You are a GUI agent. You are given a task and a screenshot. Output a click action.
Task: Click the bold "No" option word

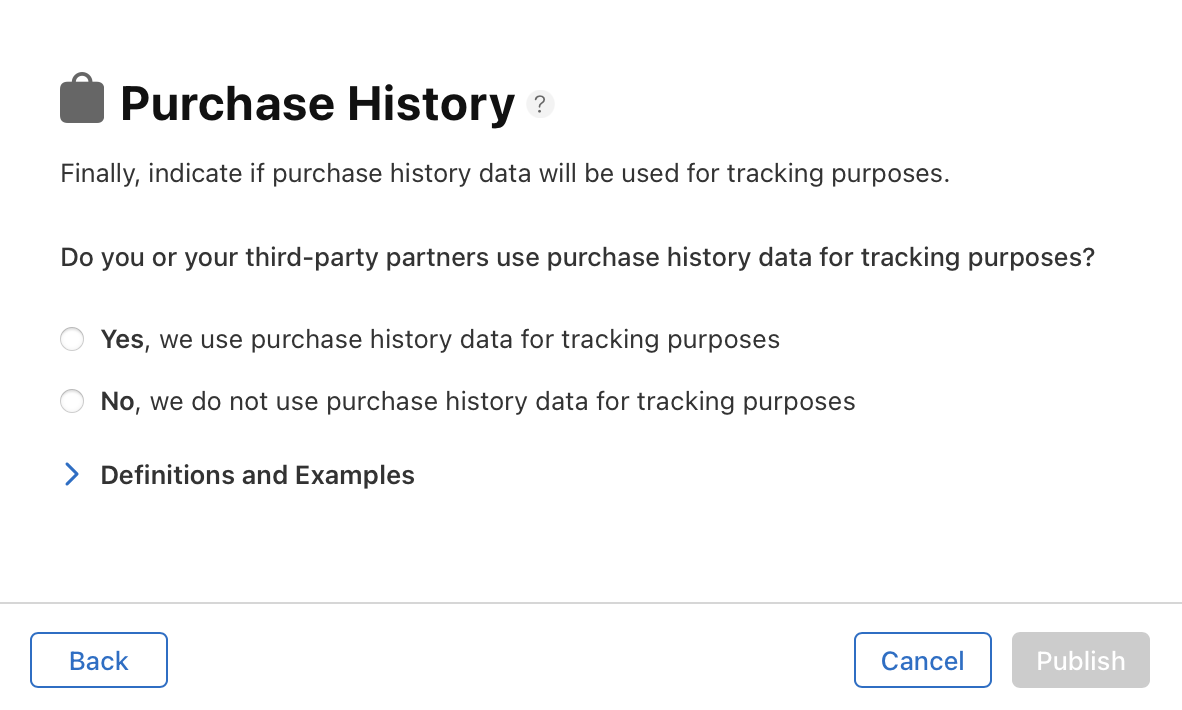pyautogui.click(x=117, y=402)
